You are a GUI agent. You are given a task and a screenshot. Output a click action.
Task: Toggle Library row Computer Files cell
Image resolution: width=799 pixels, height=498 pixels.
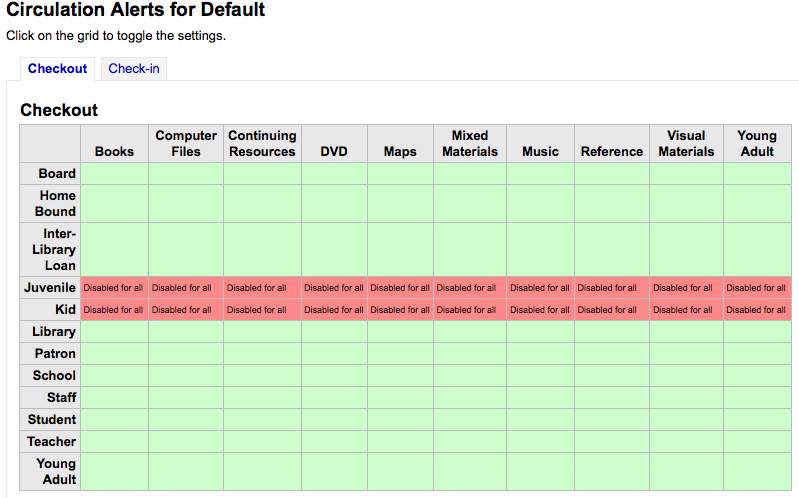tap(186, 332)
